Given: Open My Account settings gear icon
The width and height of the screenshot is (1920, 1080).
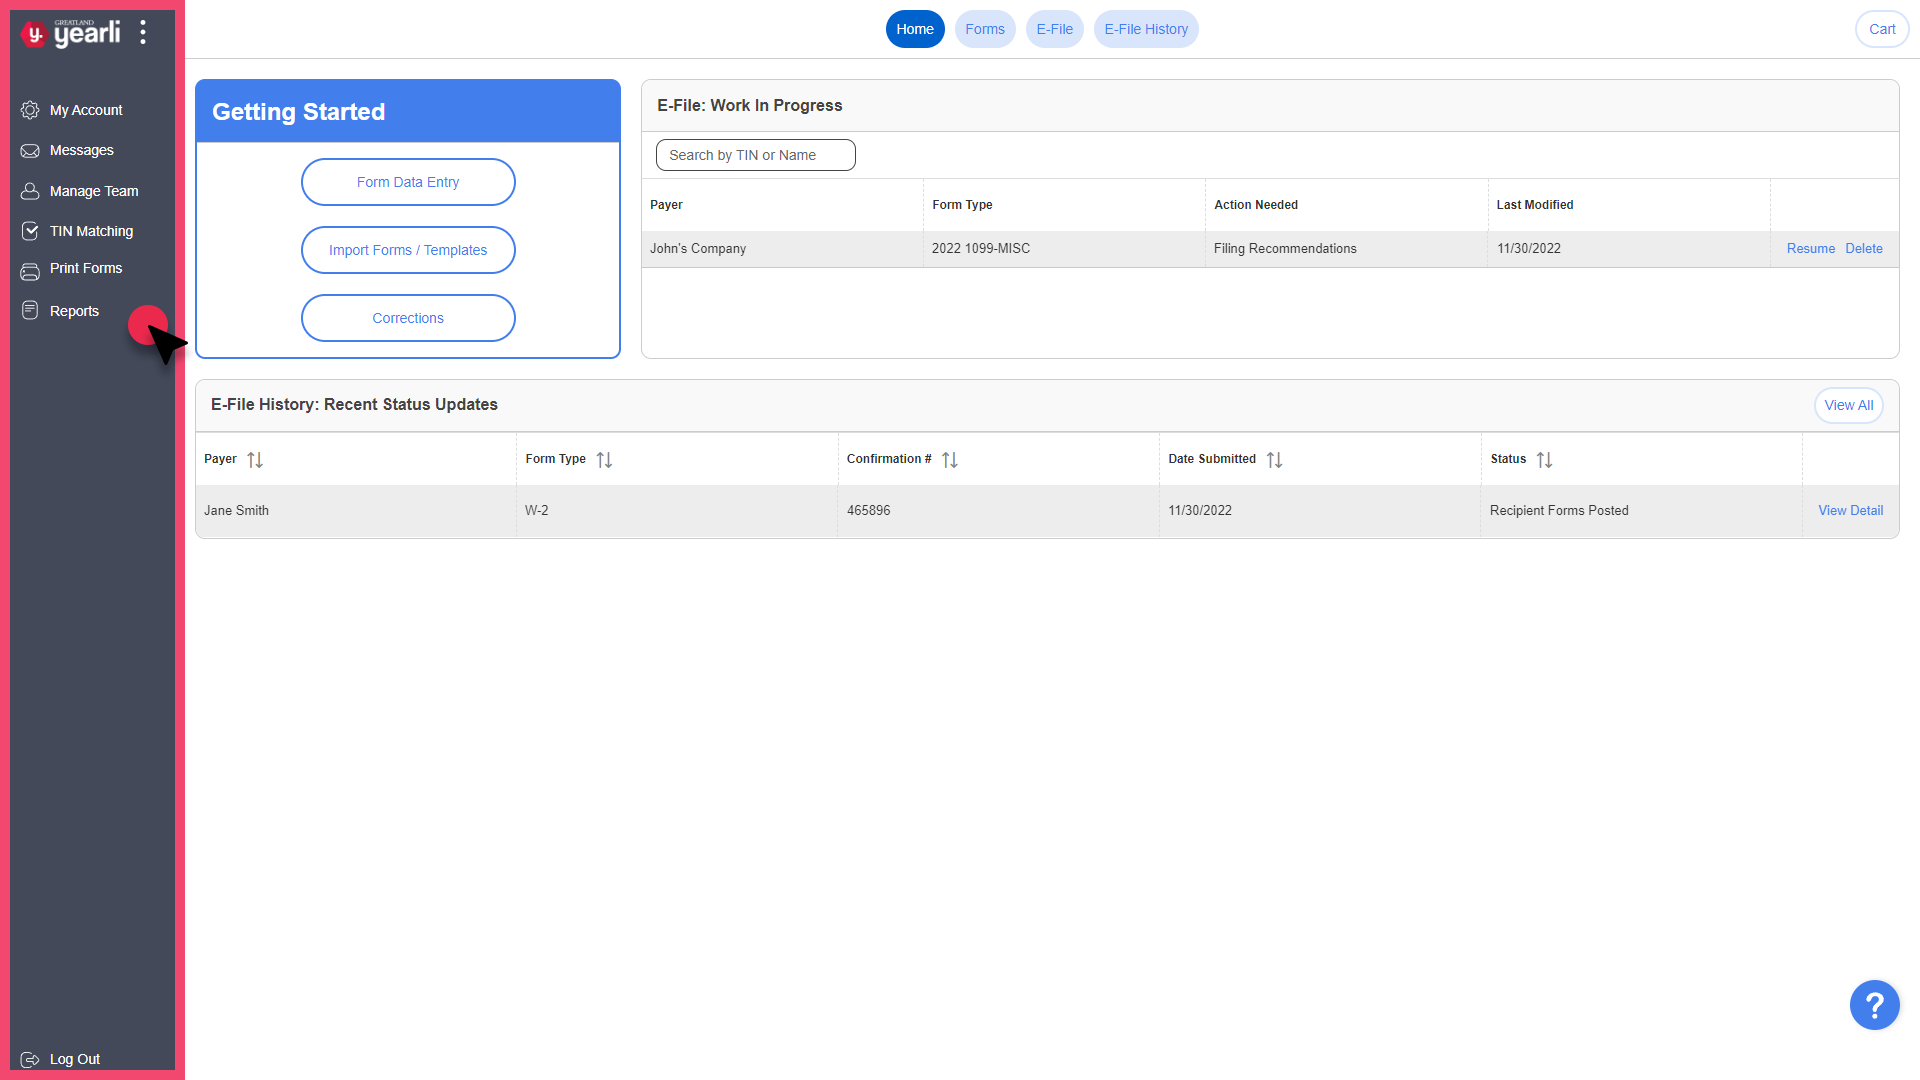Looking at the screenshot, I should coord(30,110).
